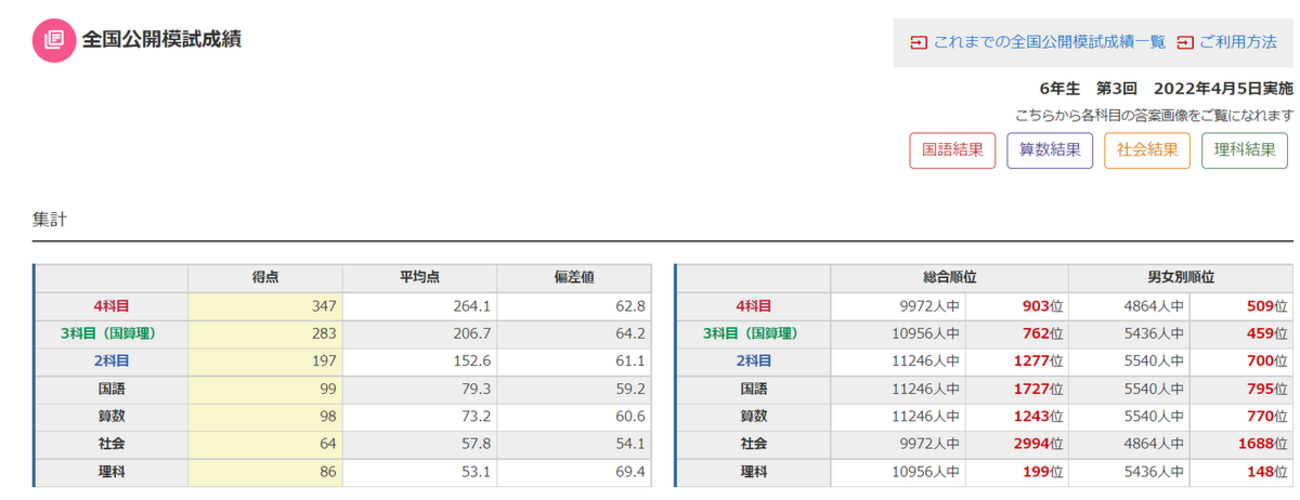Click the deviation value 64.2

[x=631, y=333]
